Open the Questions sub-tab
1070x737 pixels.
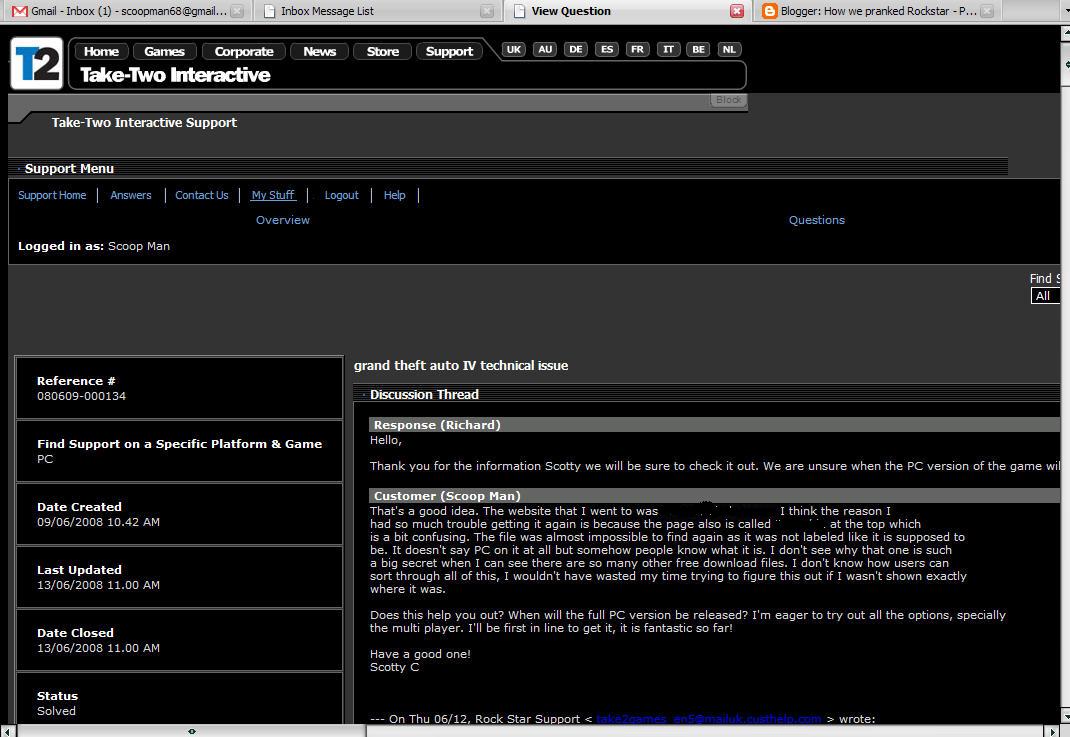(x=817, y=220)
